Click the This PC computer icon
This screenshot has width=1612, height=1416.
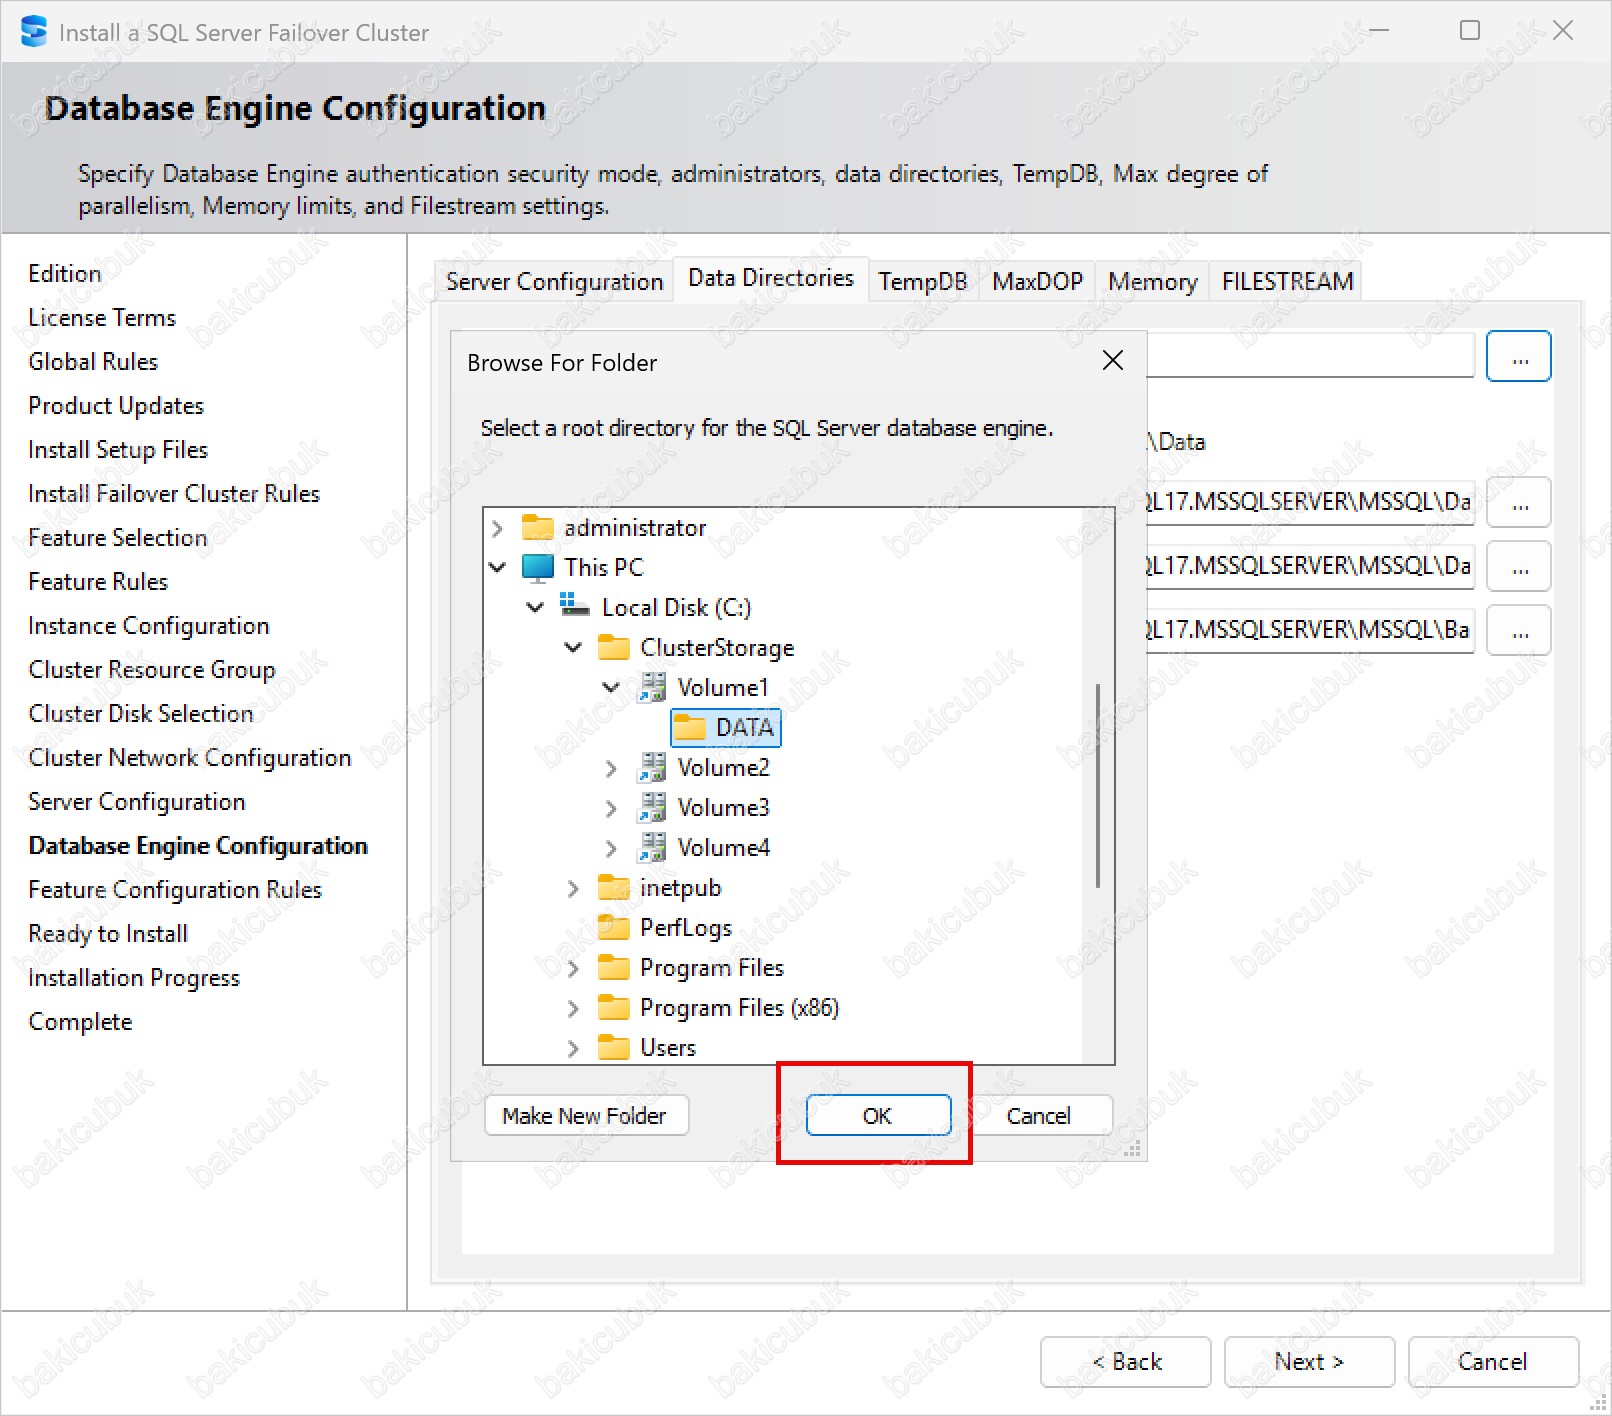(x=538, y=568)
